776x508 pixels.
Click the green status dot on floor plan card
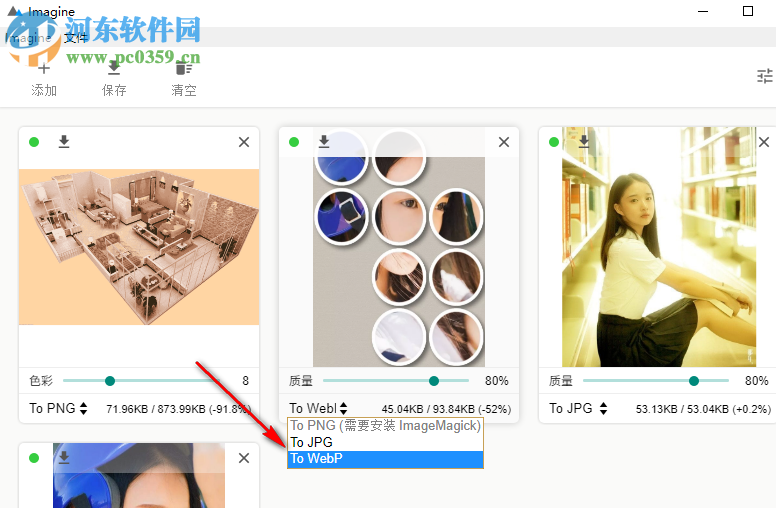(x=34, y=142)
